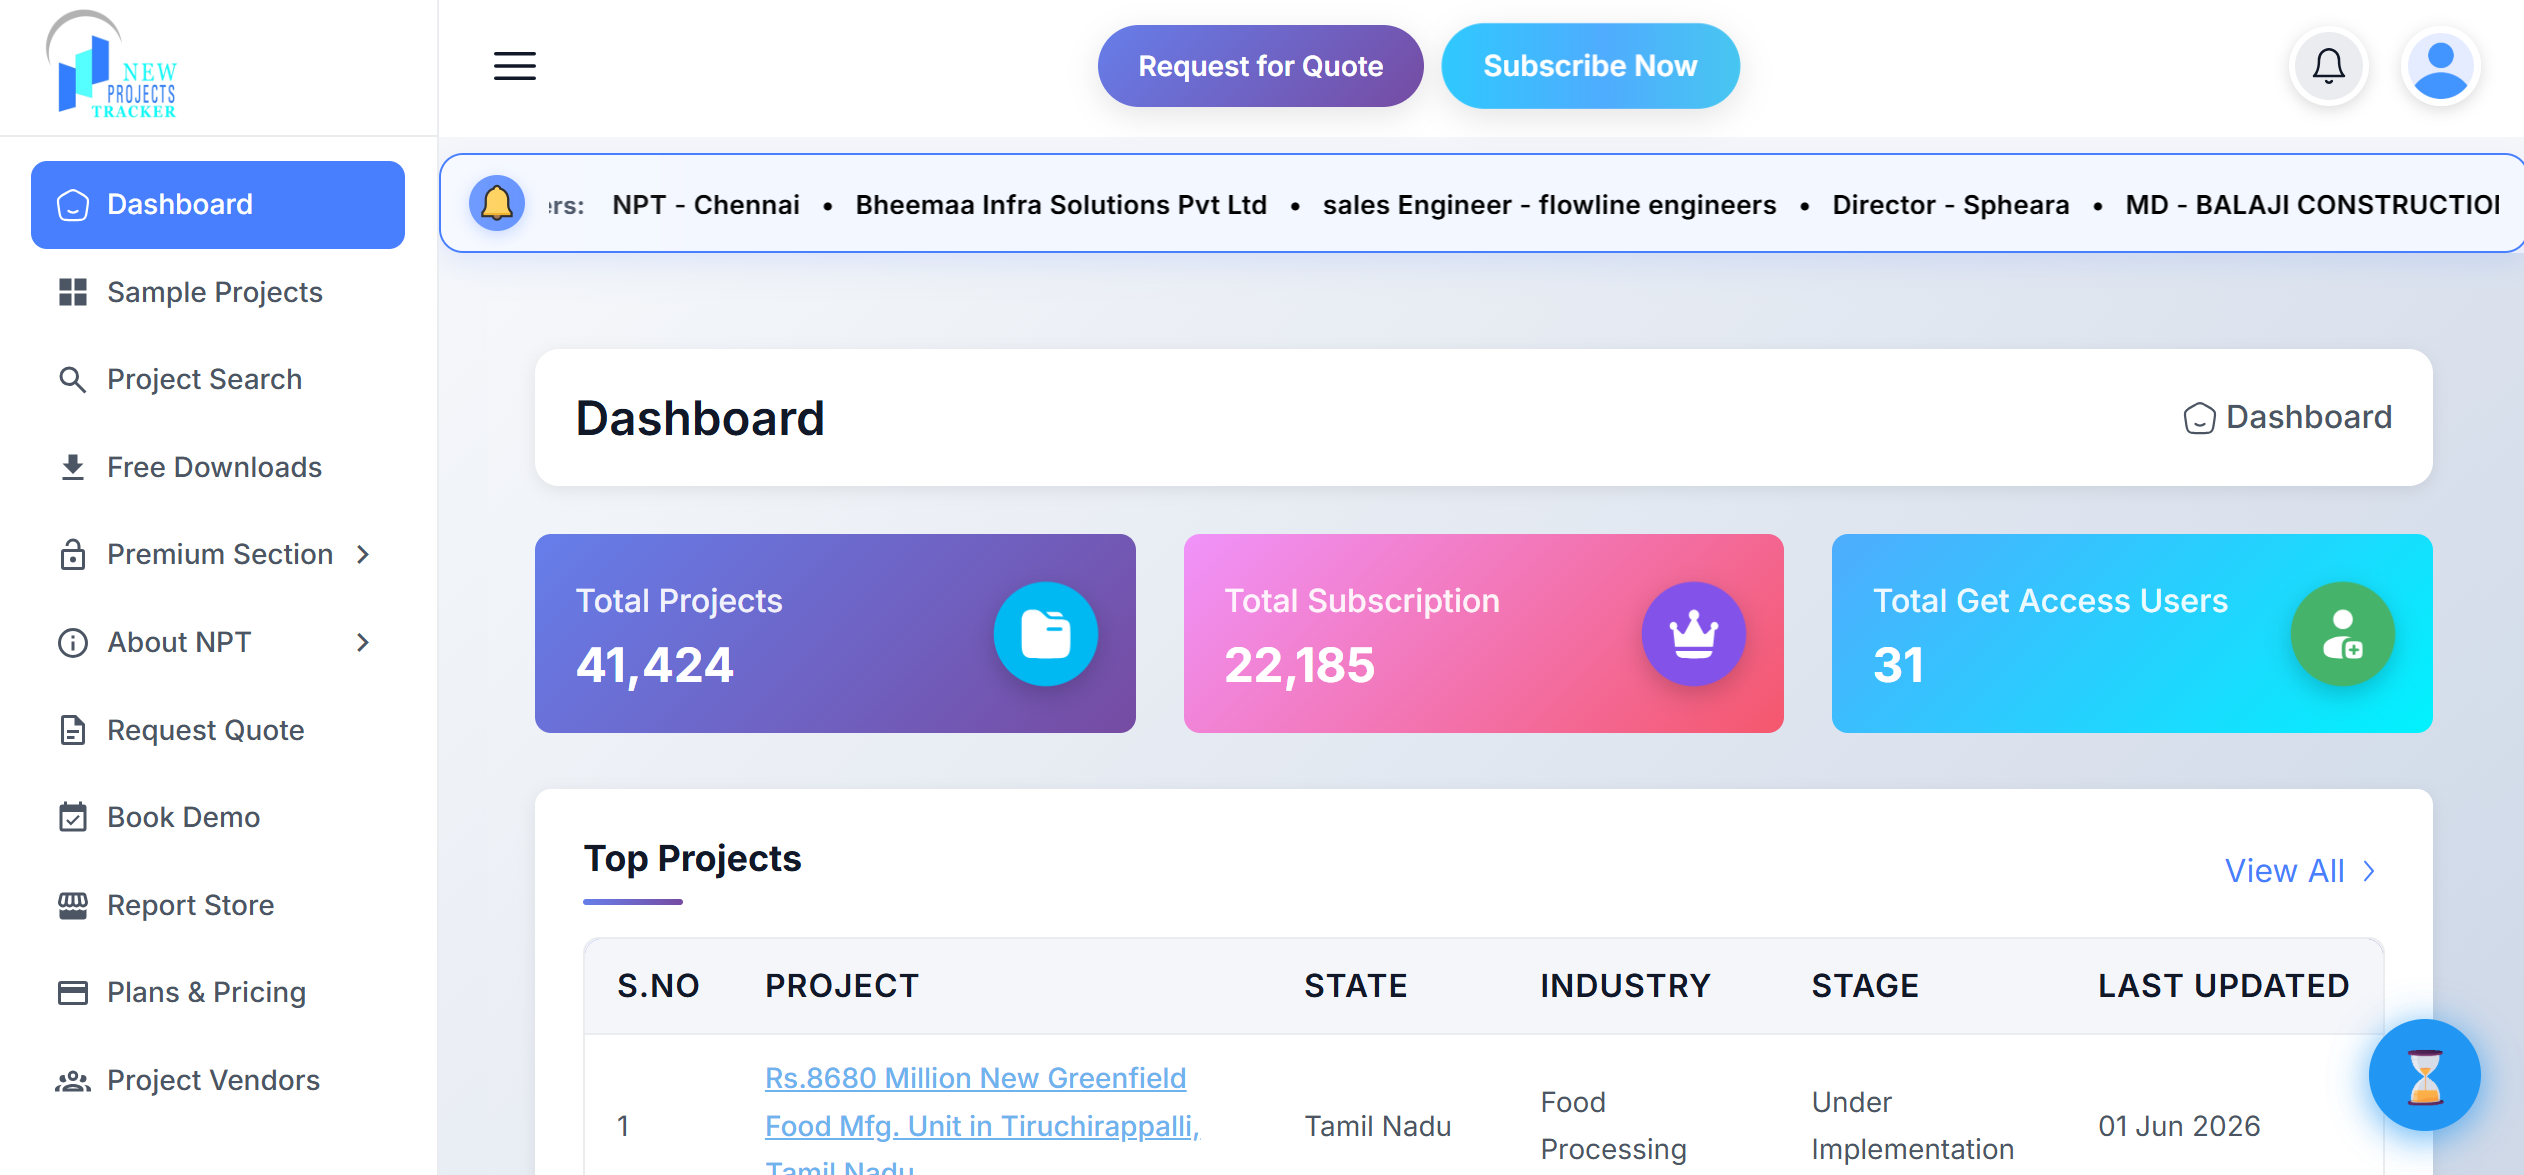The height and width of the screenshot is (1175, 2524).
Task: Click the Request for Quote button
Action: point(1260,66)
